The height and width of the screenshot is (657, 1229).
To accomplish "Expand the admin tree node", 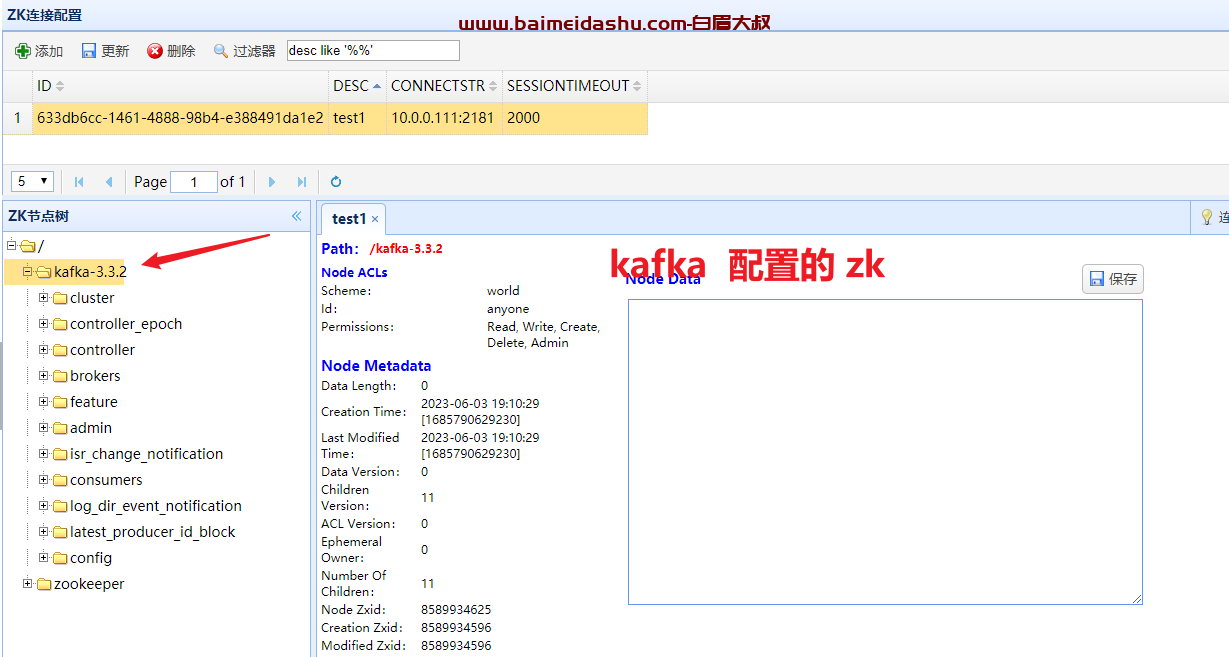I will click(x=44, y=427).
